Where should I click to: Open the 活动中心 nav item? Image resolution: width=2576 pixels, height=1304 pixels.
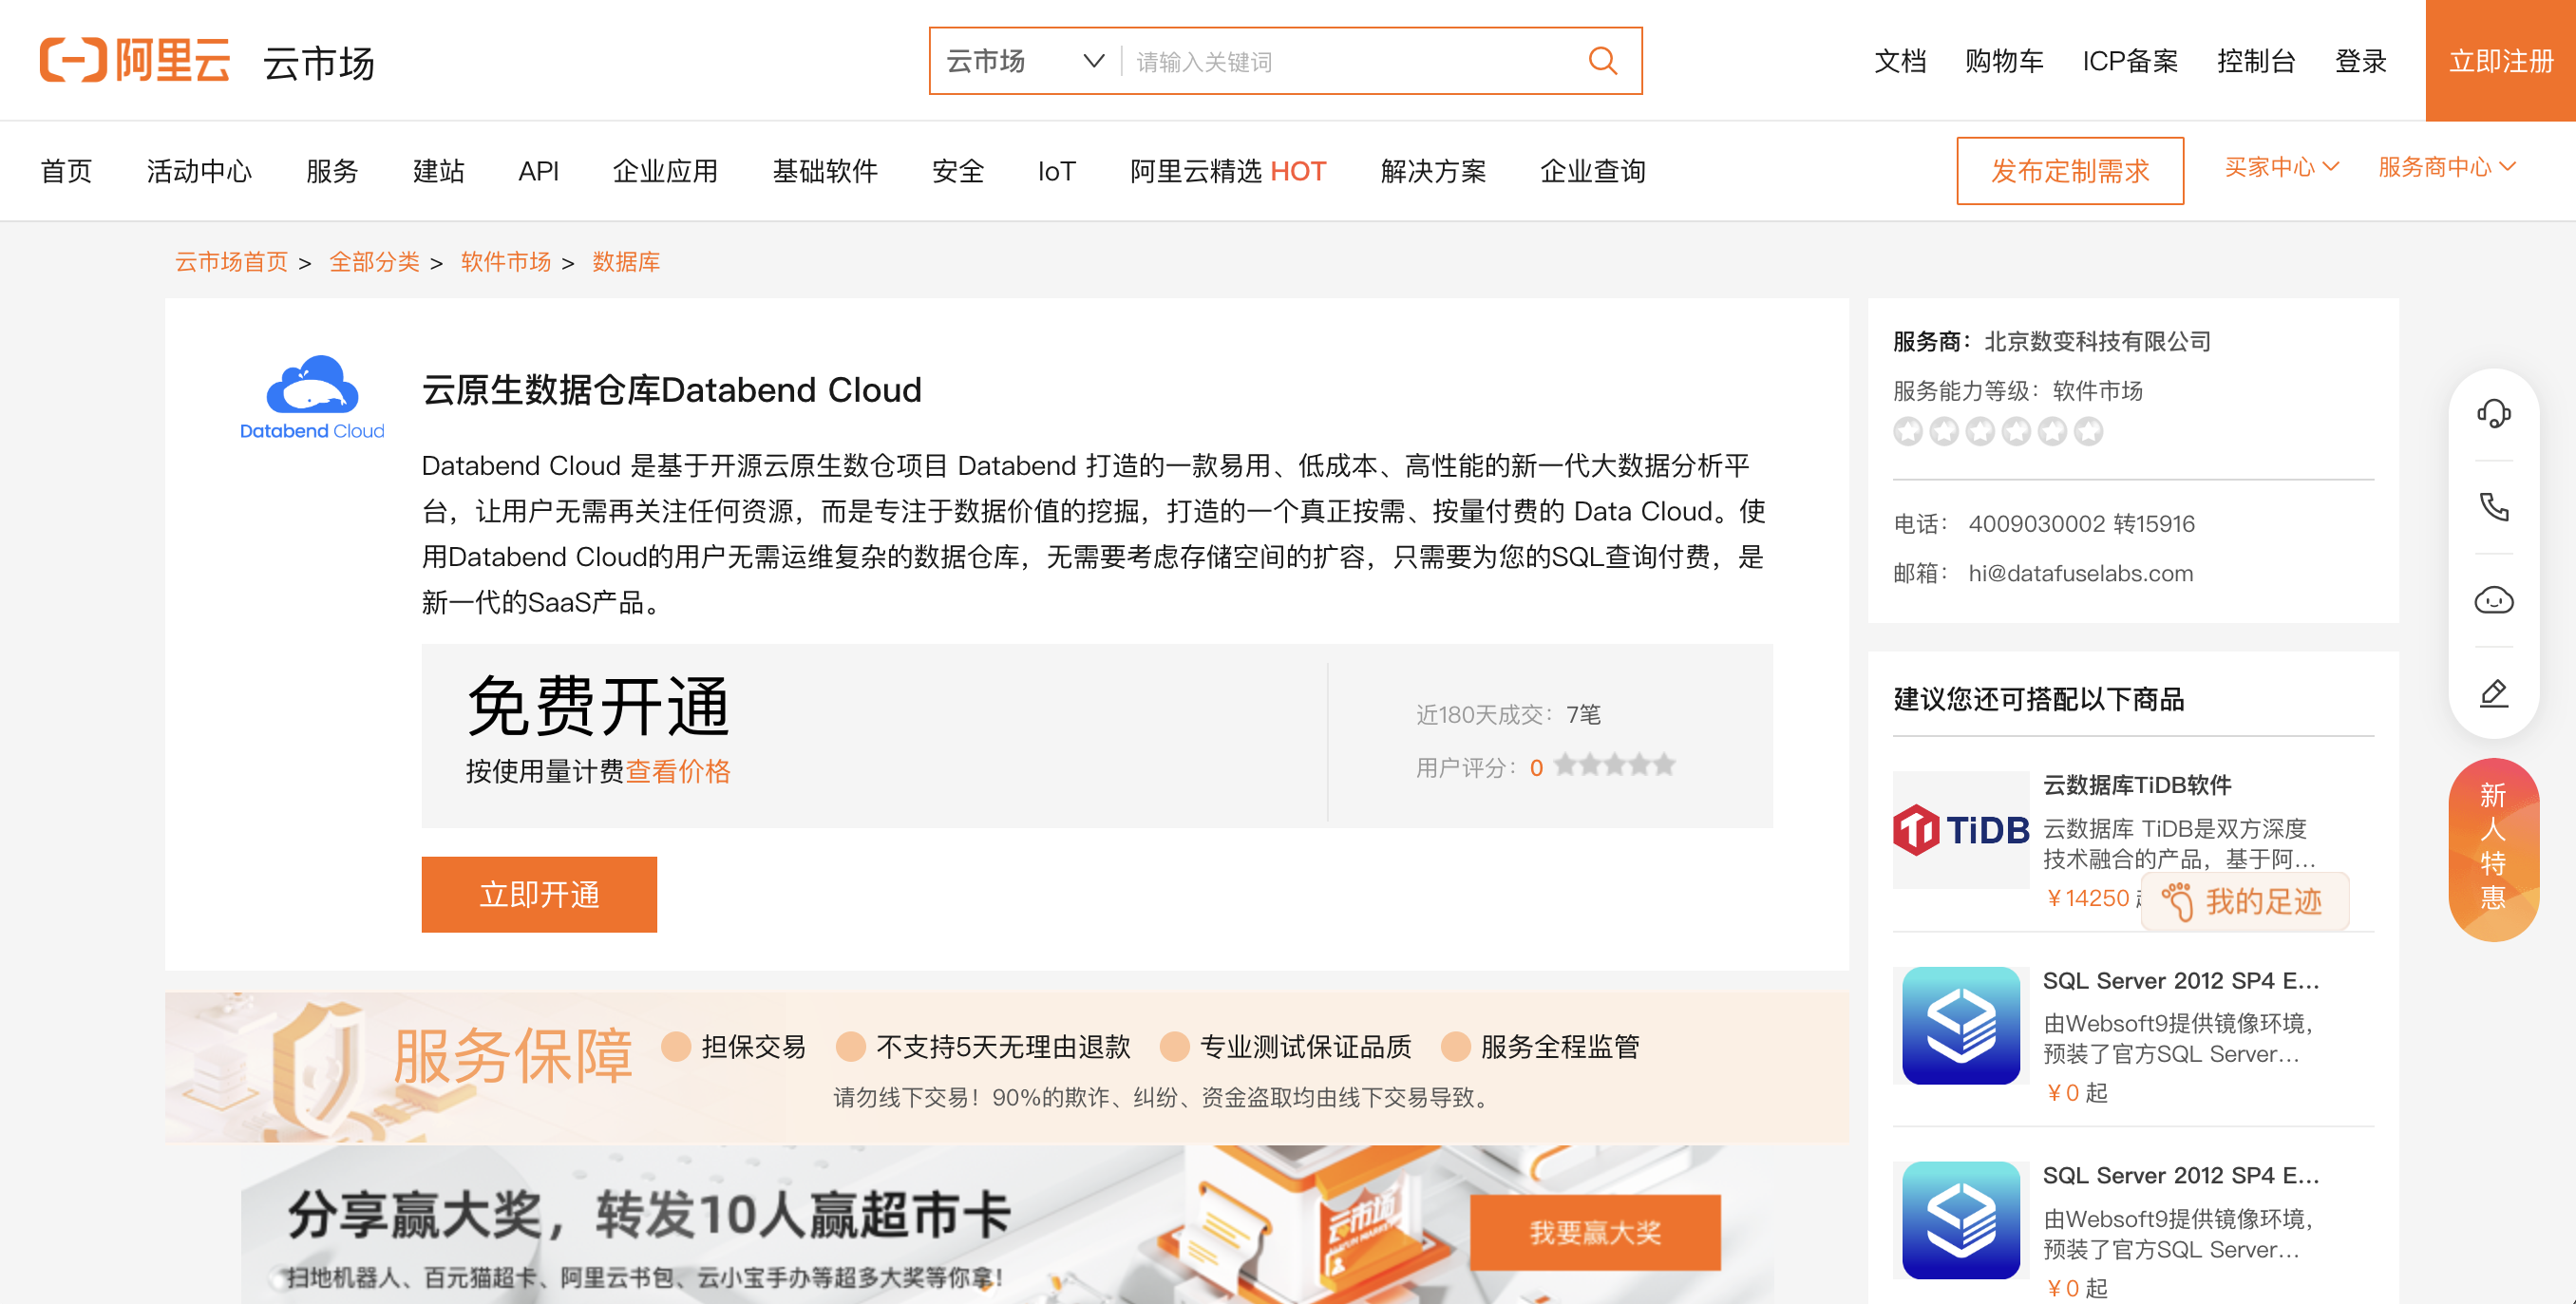(199, 171)
